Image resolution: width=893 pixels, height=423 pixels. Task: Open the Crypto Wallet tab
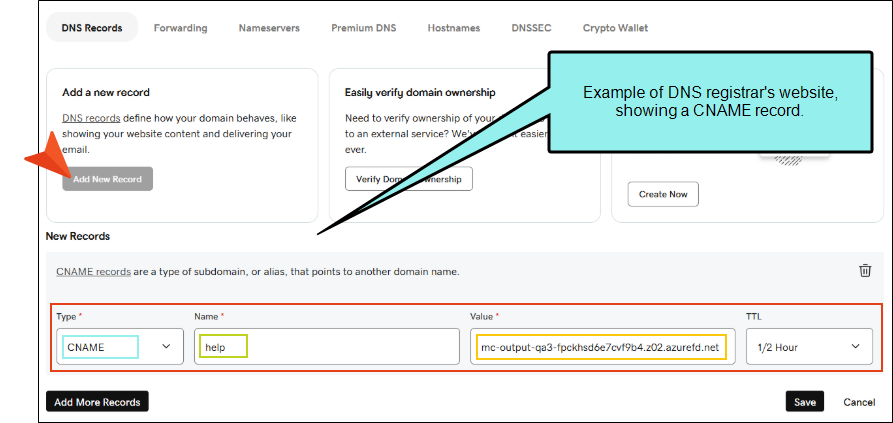615,28
